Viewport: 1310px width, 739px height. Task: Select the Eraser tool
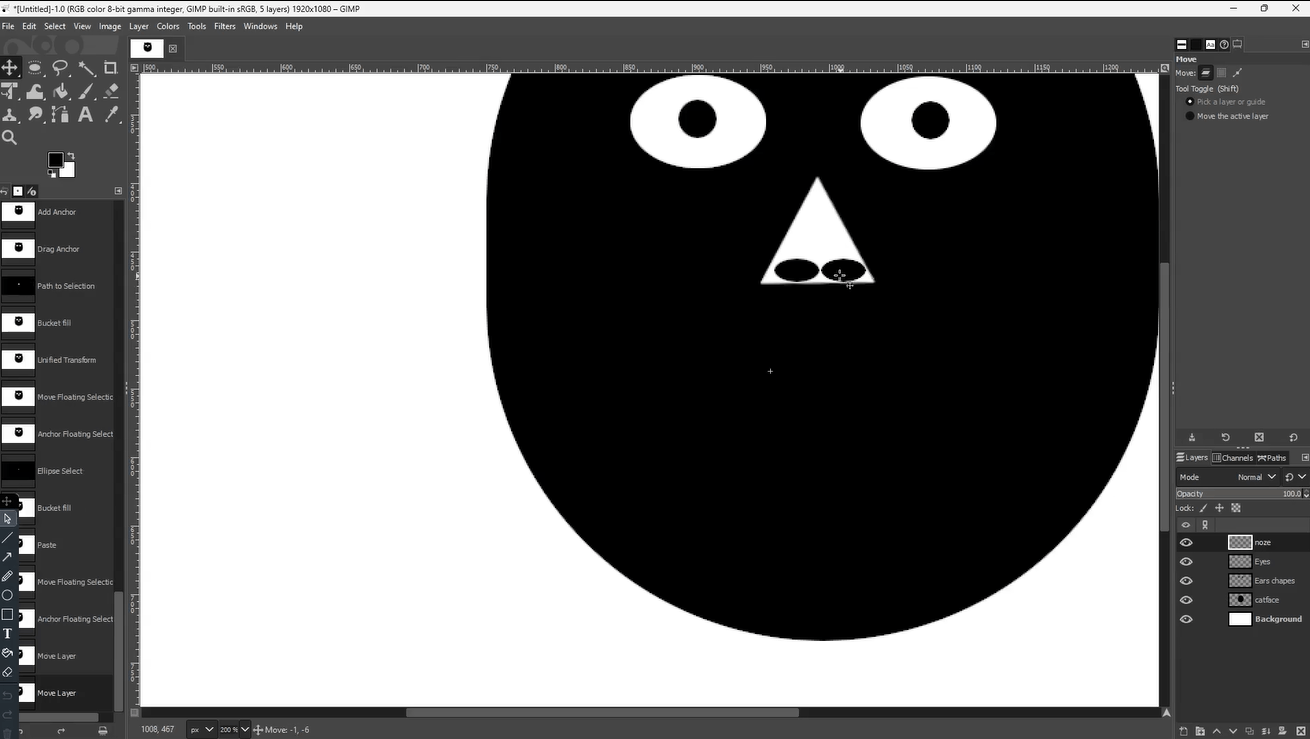click(x=111, y=91)
